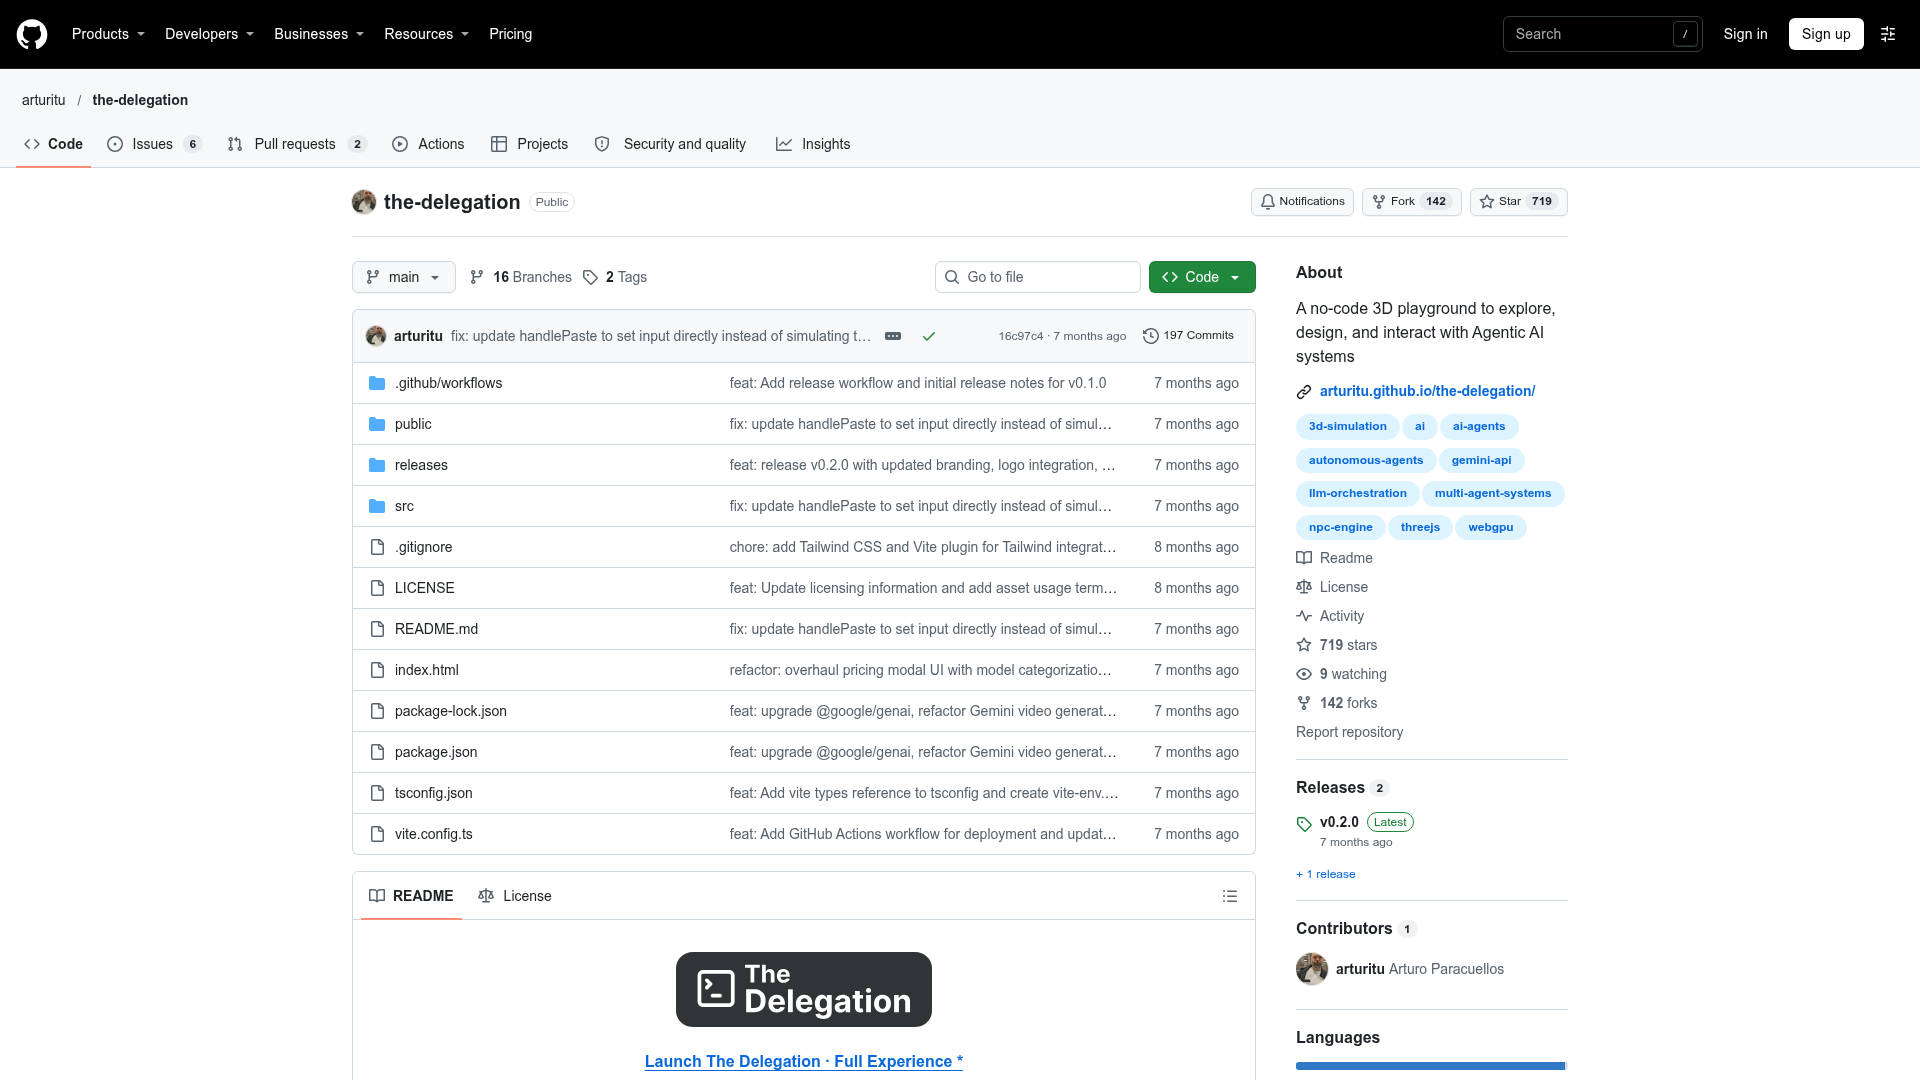Focus the Go to file field

[1038, 277]
